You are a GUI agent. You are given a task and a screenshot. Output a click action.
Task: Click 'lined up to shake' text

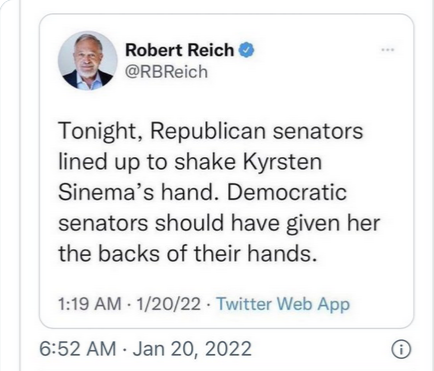pyautogui.click(x=148, y=162)
